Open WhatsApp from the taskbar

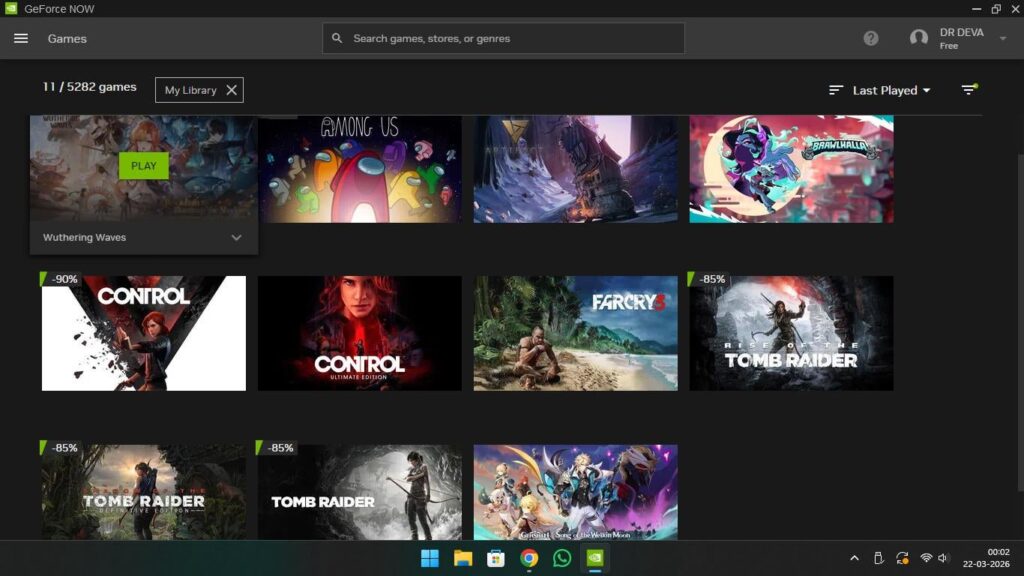(562, 558)
